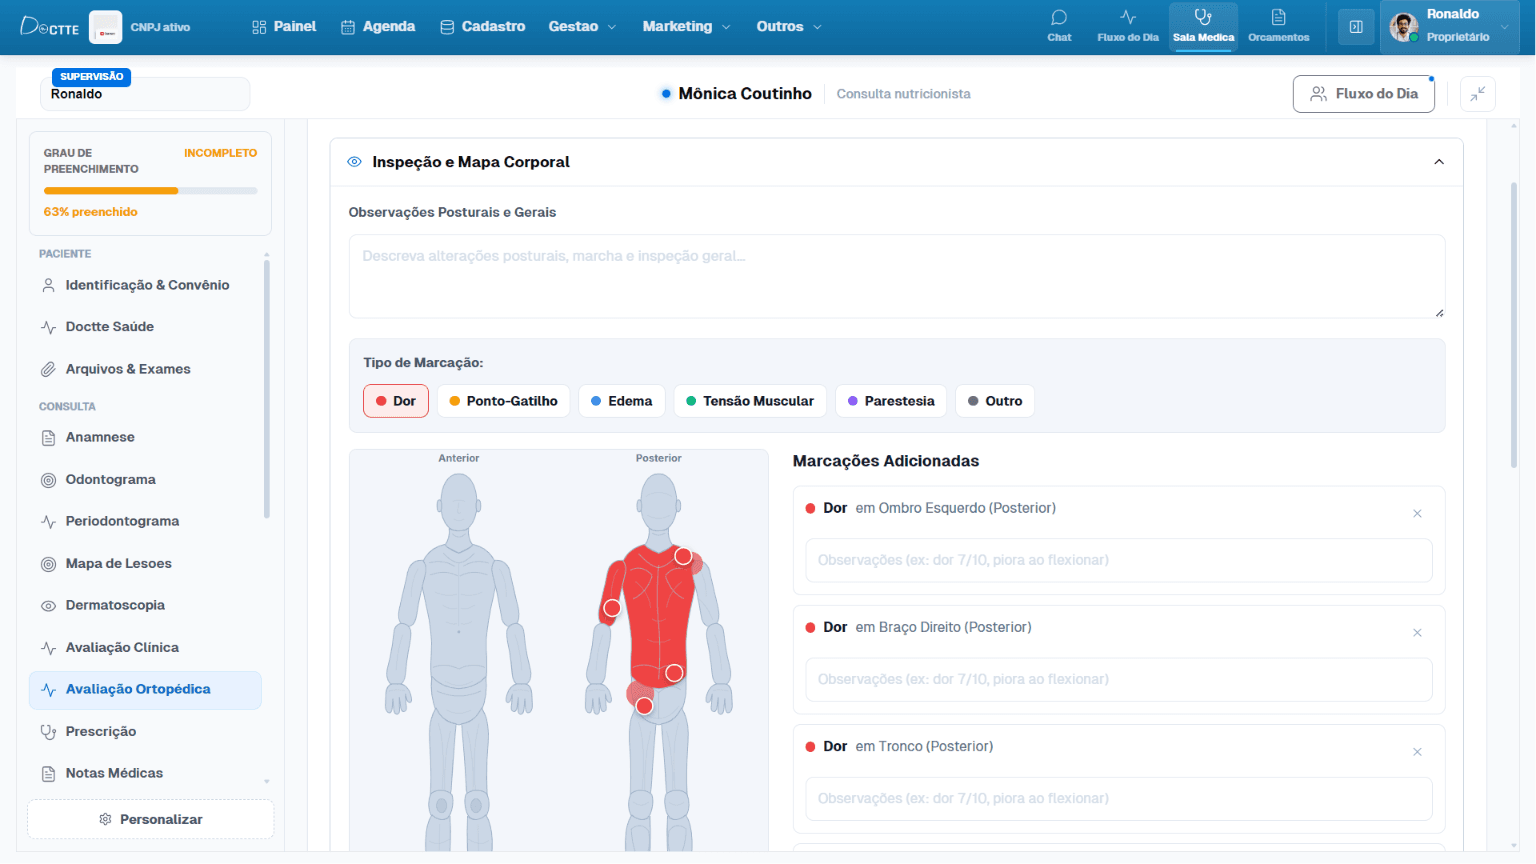Image resolution: width=1536 pixels, height=864 pixels.
Task: Click observations field for Braço Direito
Action: point(1119,679)
